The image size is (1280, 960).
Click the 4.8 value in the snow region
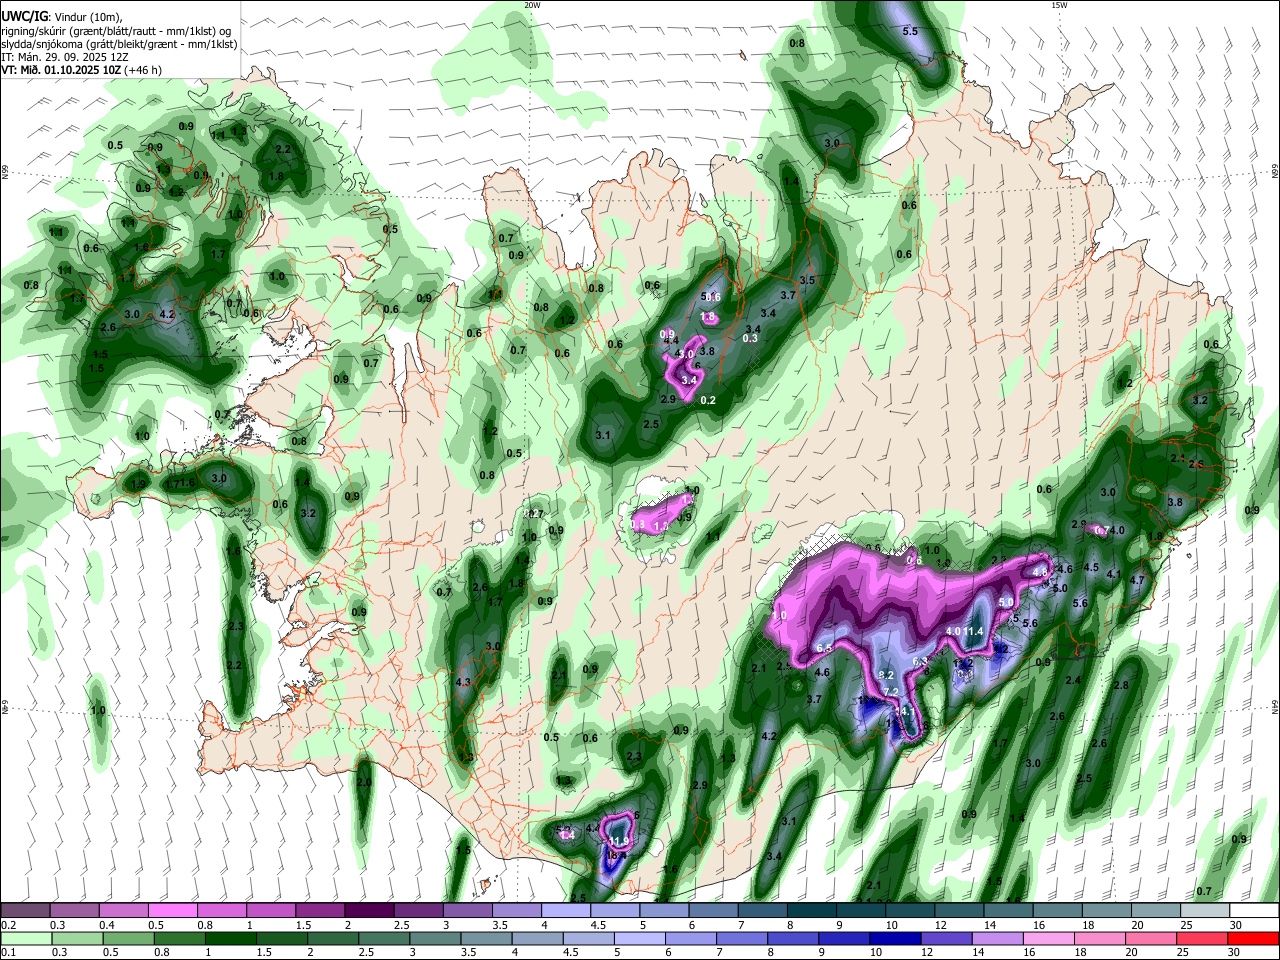coord(1040,573)
